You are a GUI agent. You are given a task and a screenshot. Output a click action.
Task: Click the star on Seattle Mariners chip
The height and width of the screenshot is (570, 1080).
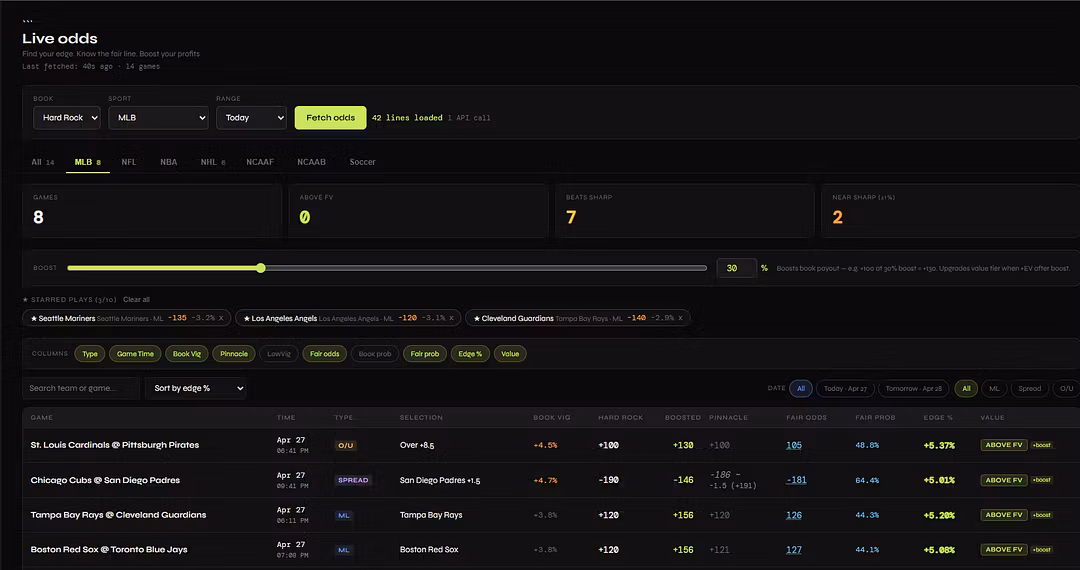click(x=34, y=318)
